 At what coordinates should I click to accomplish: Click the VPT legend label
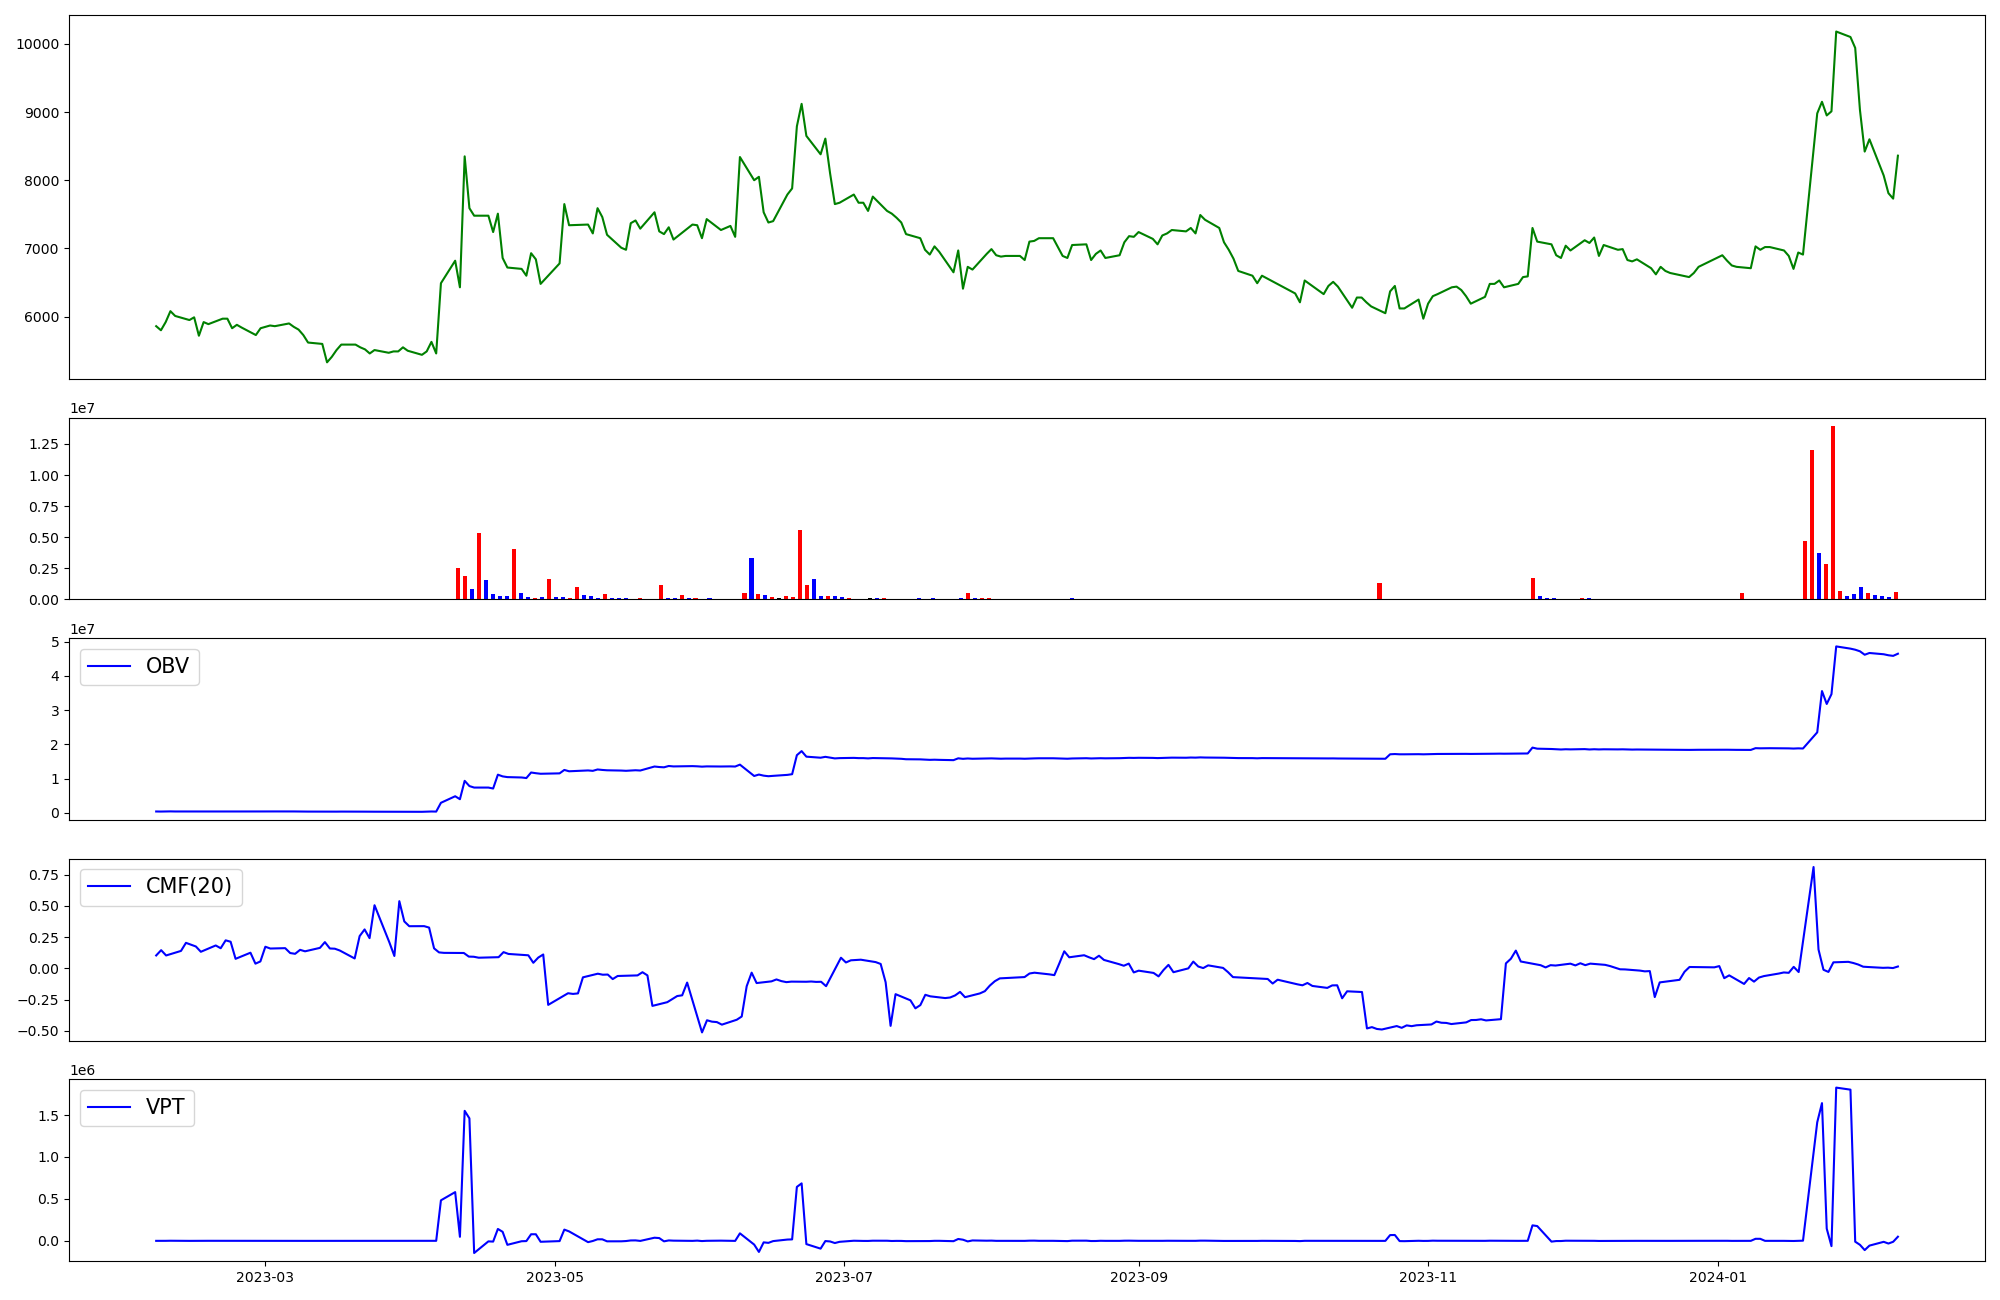point(165,1107)
